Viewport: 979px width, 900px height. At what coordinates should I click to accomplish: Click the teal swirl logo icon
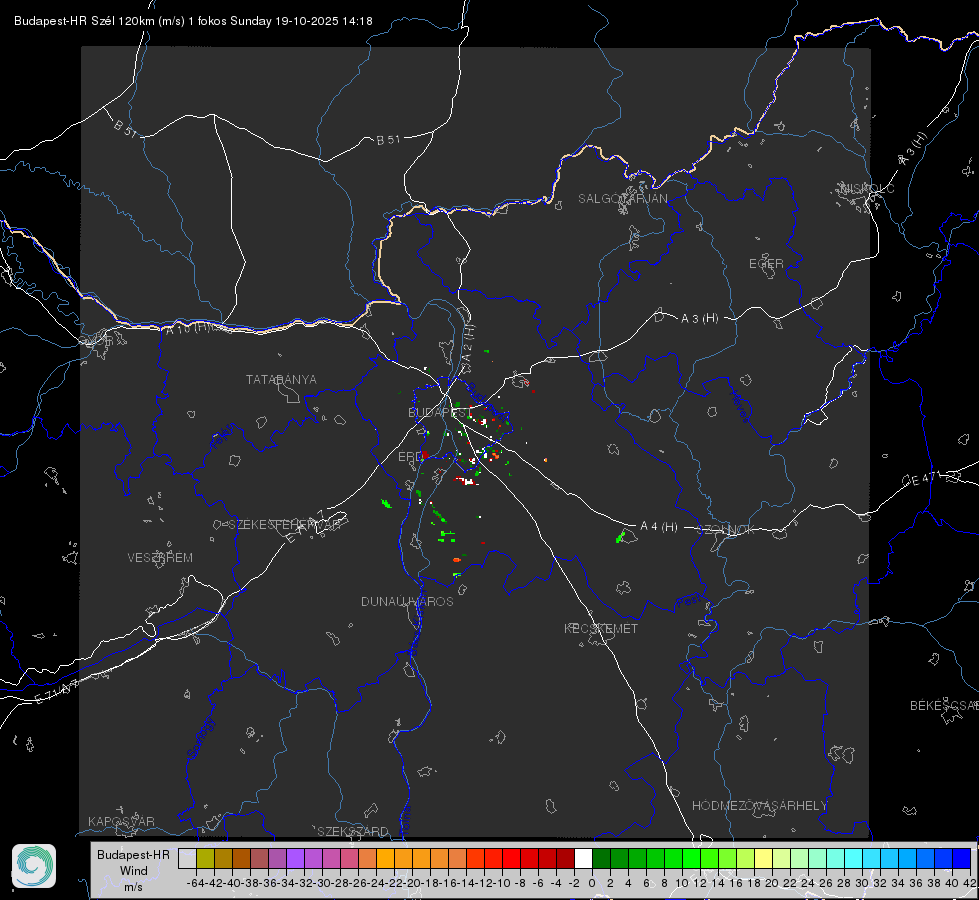(34, 866)
